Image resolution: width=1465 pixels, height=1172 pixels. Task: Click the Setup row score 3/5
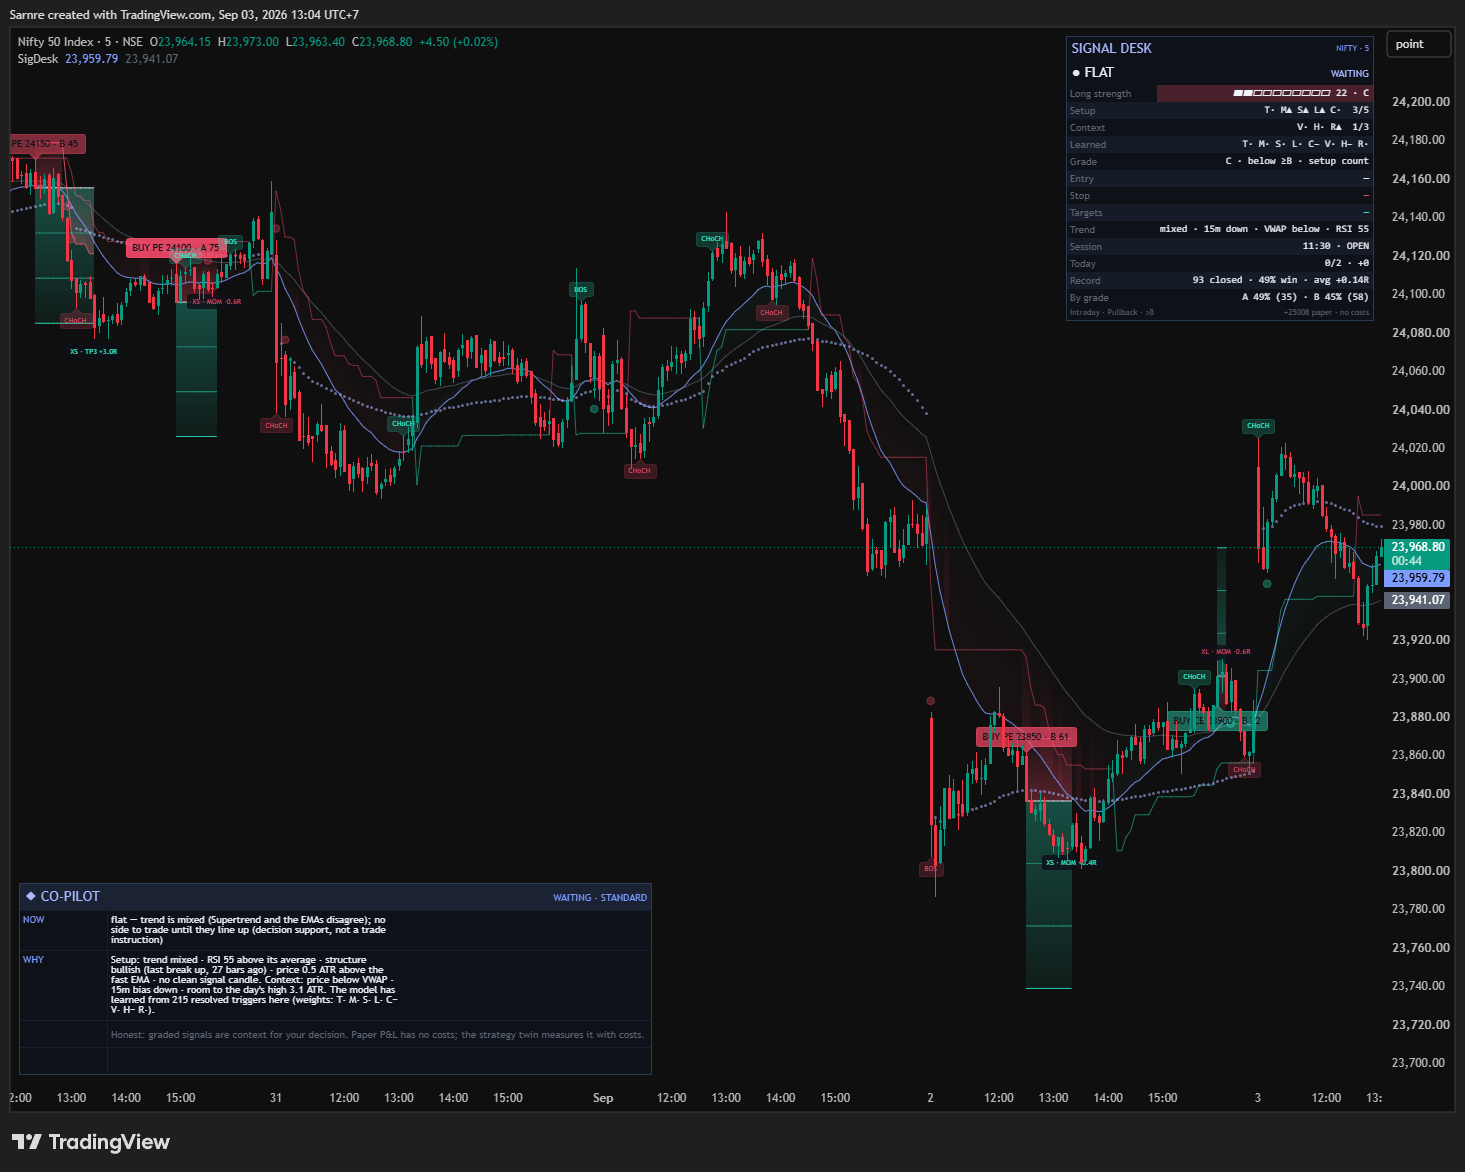tap(1360, 110)
